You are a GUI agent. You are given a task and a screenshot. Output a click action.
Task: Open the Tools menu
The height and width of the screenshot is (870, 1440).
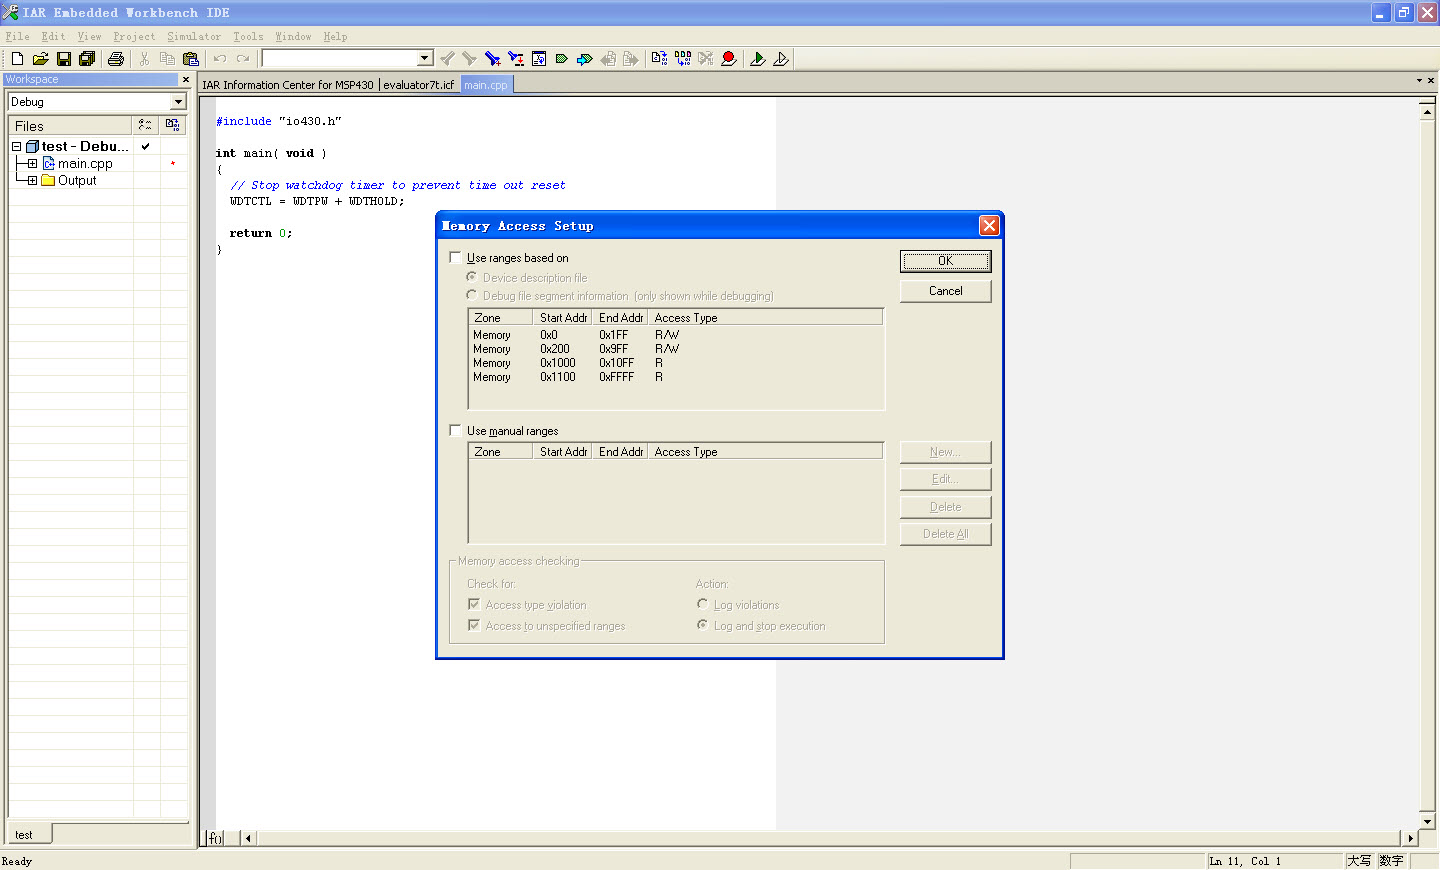(x=248, y=36)
